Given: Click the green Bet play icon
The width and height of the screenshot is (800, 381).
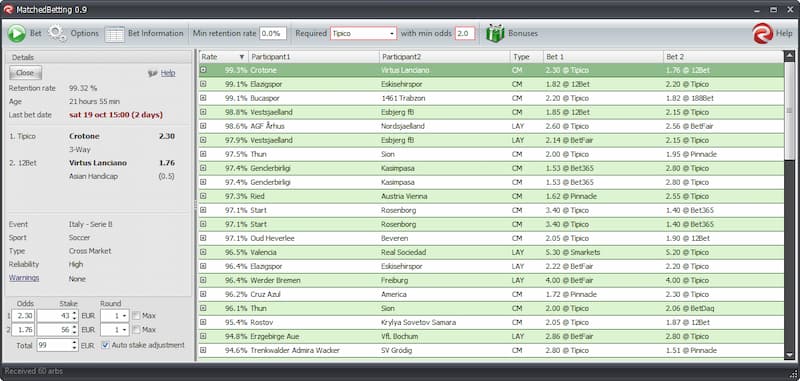Looking at the screenshot, I should click(17, 34).
